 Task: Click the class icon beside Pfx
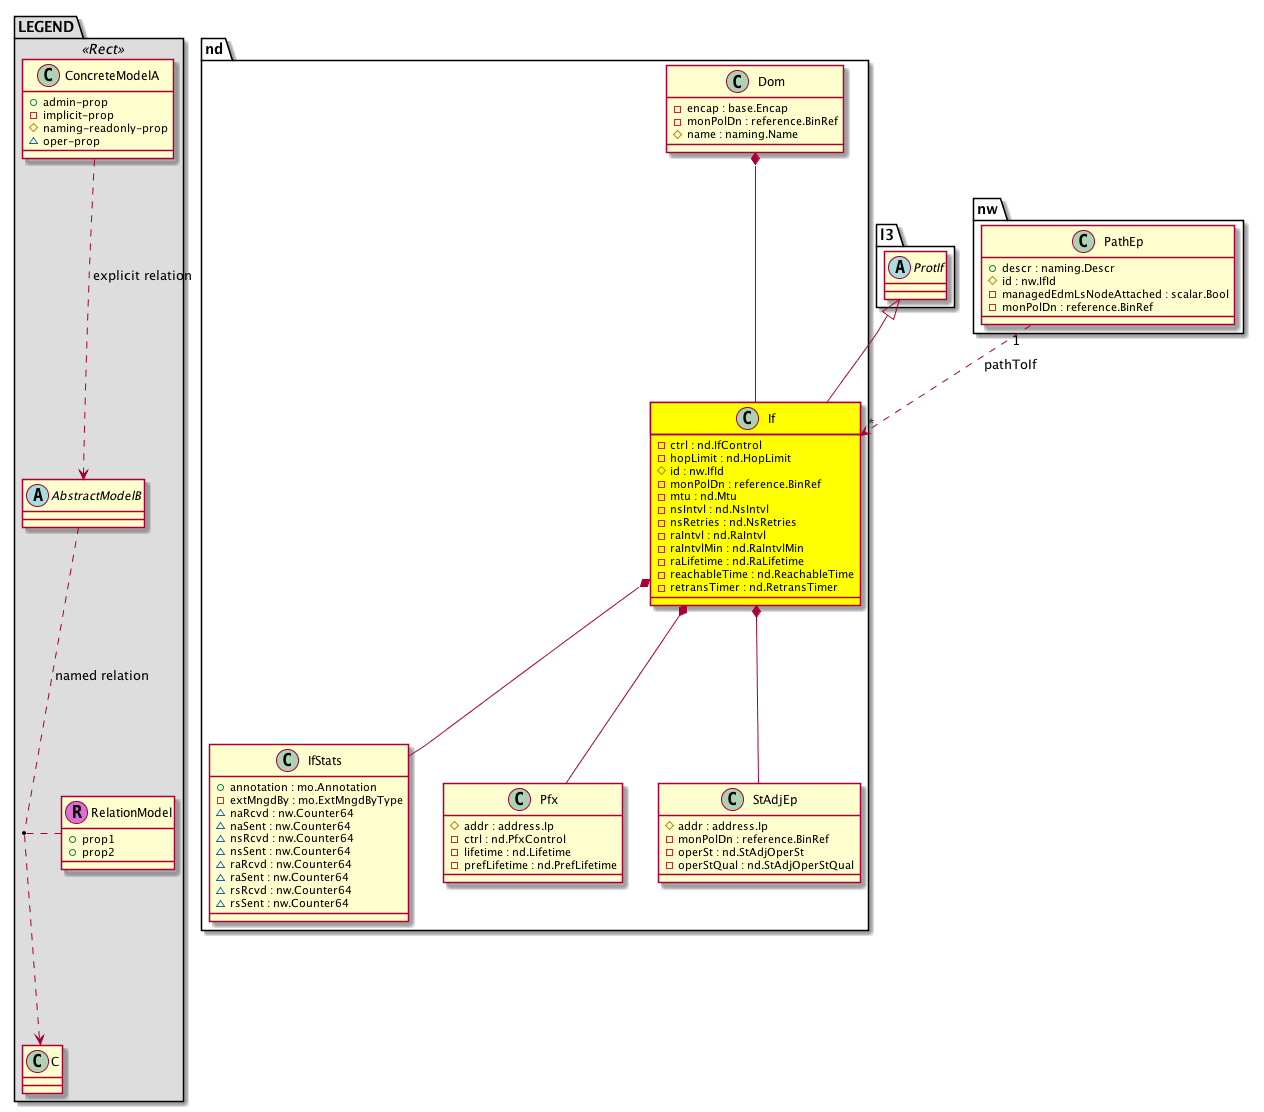(519, 799)
